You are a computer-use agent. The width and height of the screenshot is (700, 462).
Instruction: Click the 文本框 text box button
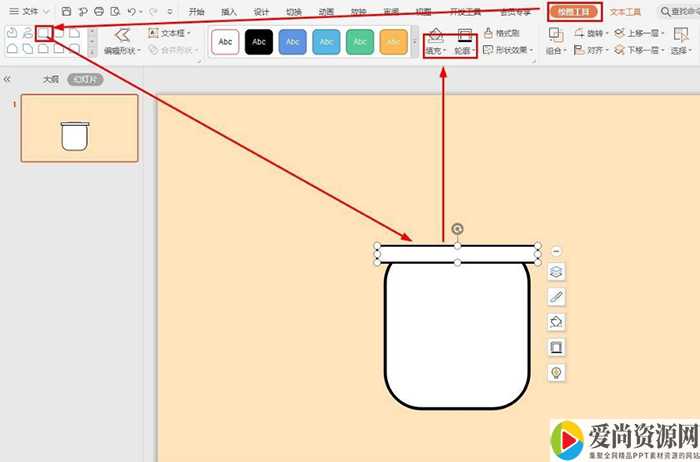[x=175, y=33]
